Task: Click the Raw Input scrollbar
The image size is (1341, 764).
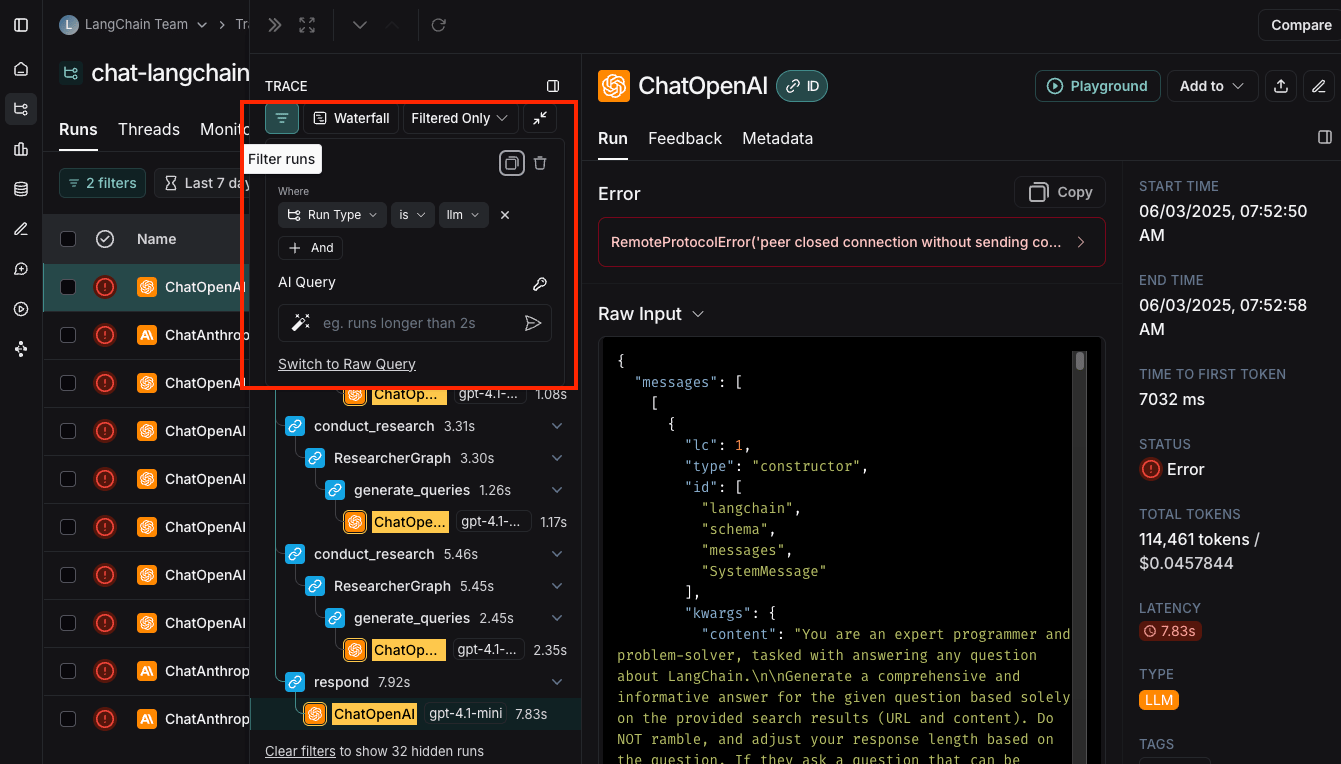Action: pos(1080,361)
